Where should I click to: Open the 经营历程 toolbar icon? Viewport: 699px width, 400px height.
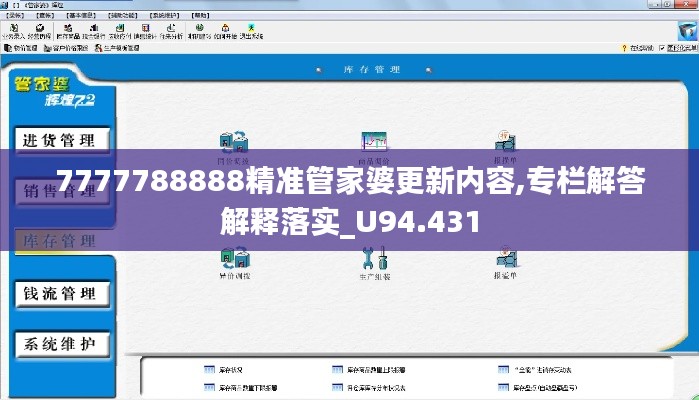(x=39, y=31)
